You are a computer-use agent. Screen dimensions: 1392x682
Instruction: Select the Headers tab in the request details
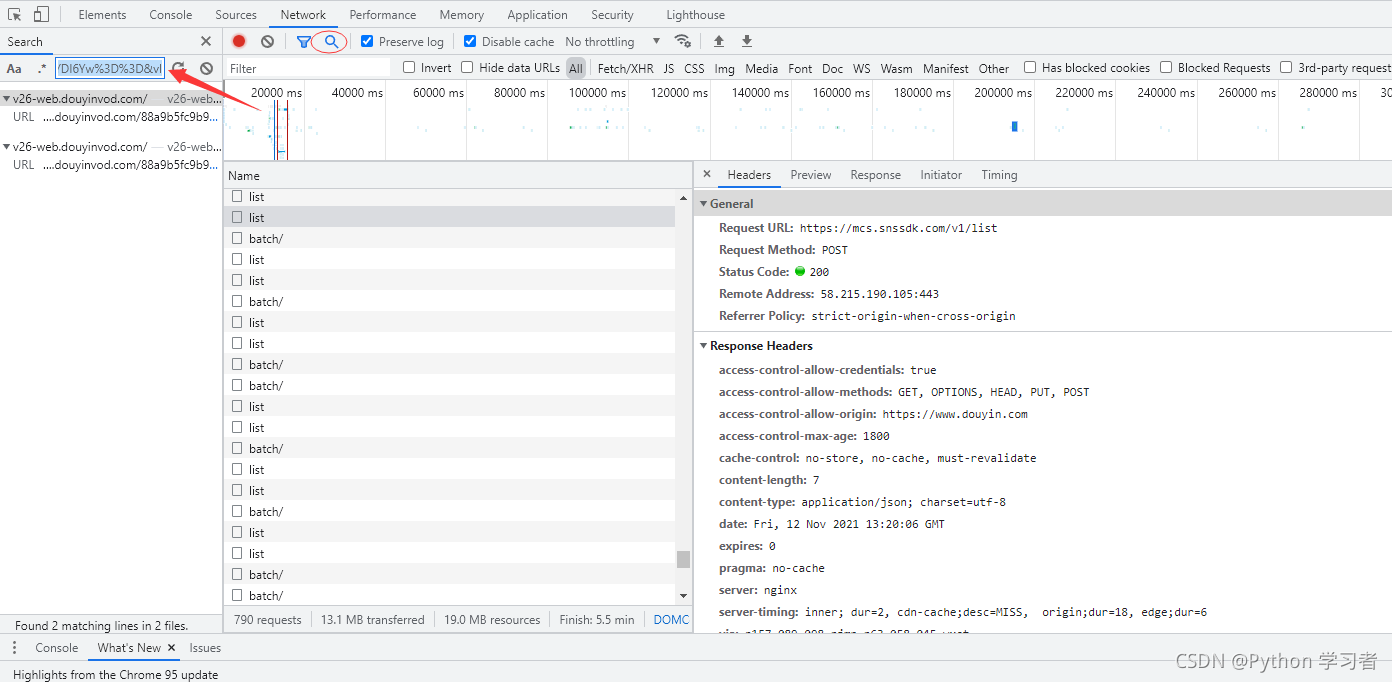[749, 174]
